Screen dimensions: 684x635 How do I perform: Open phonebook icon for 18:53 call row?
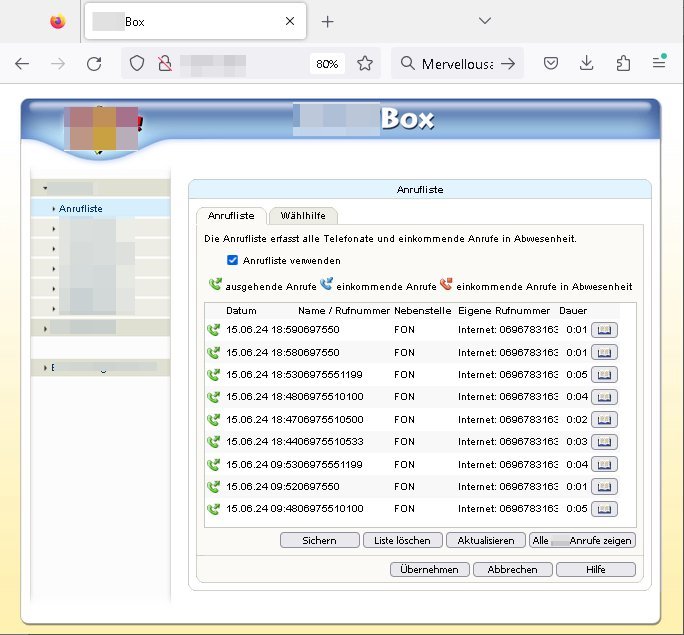point(604,375)
